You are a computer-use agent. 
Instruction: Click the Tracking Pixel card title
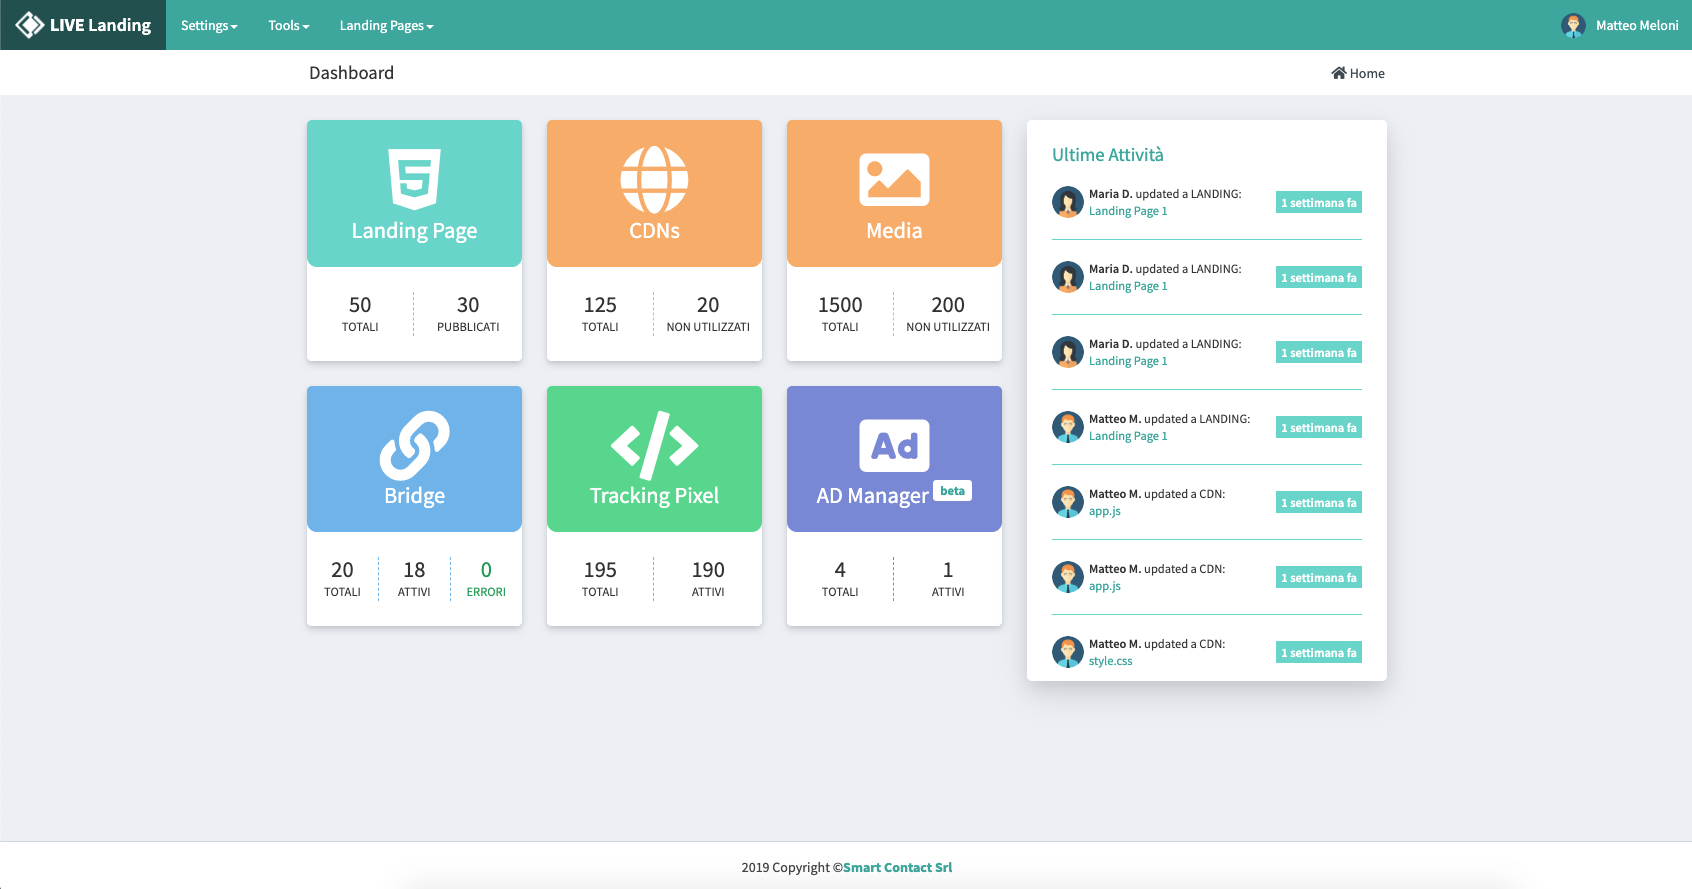click(654, 496)
